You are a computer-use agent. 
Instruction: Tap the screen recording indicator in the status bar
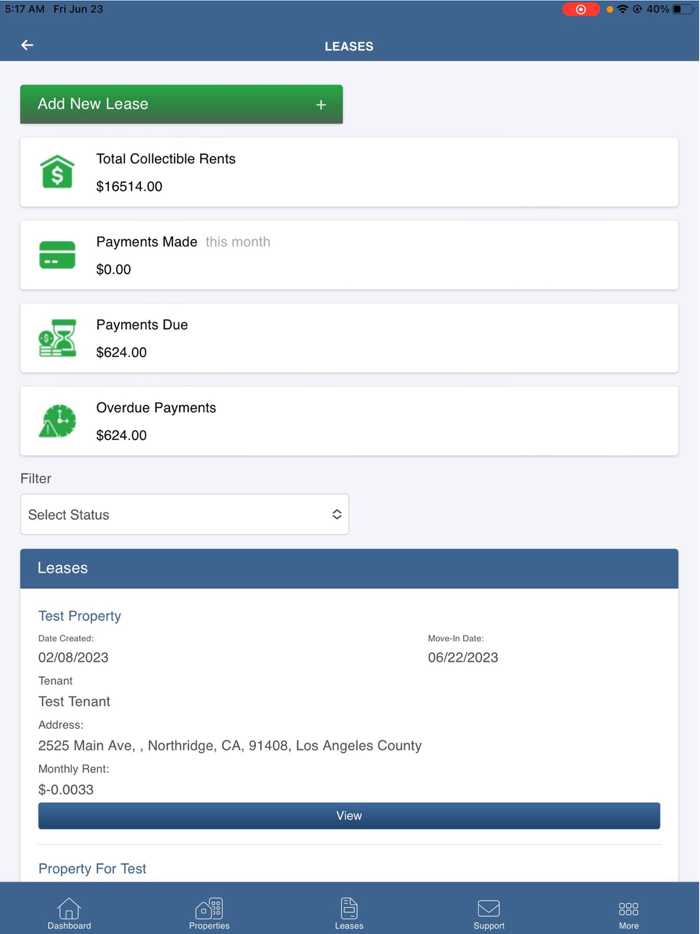point(581,8)
